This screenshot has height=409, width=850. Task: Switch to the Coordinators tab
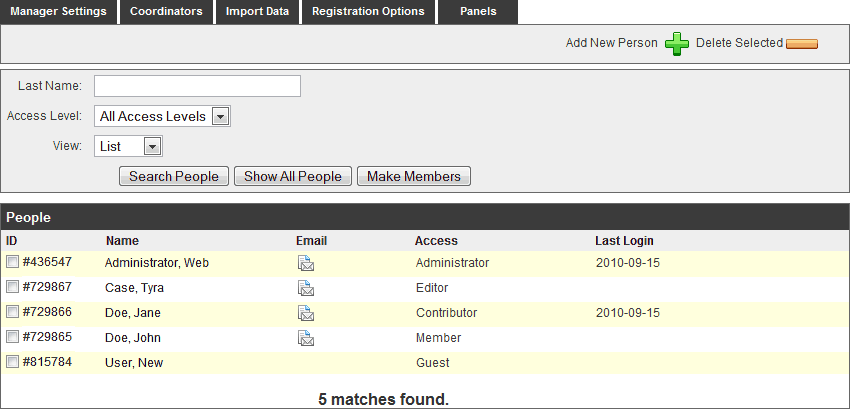tap(166, 12)
